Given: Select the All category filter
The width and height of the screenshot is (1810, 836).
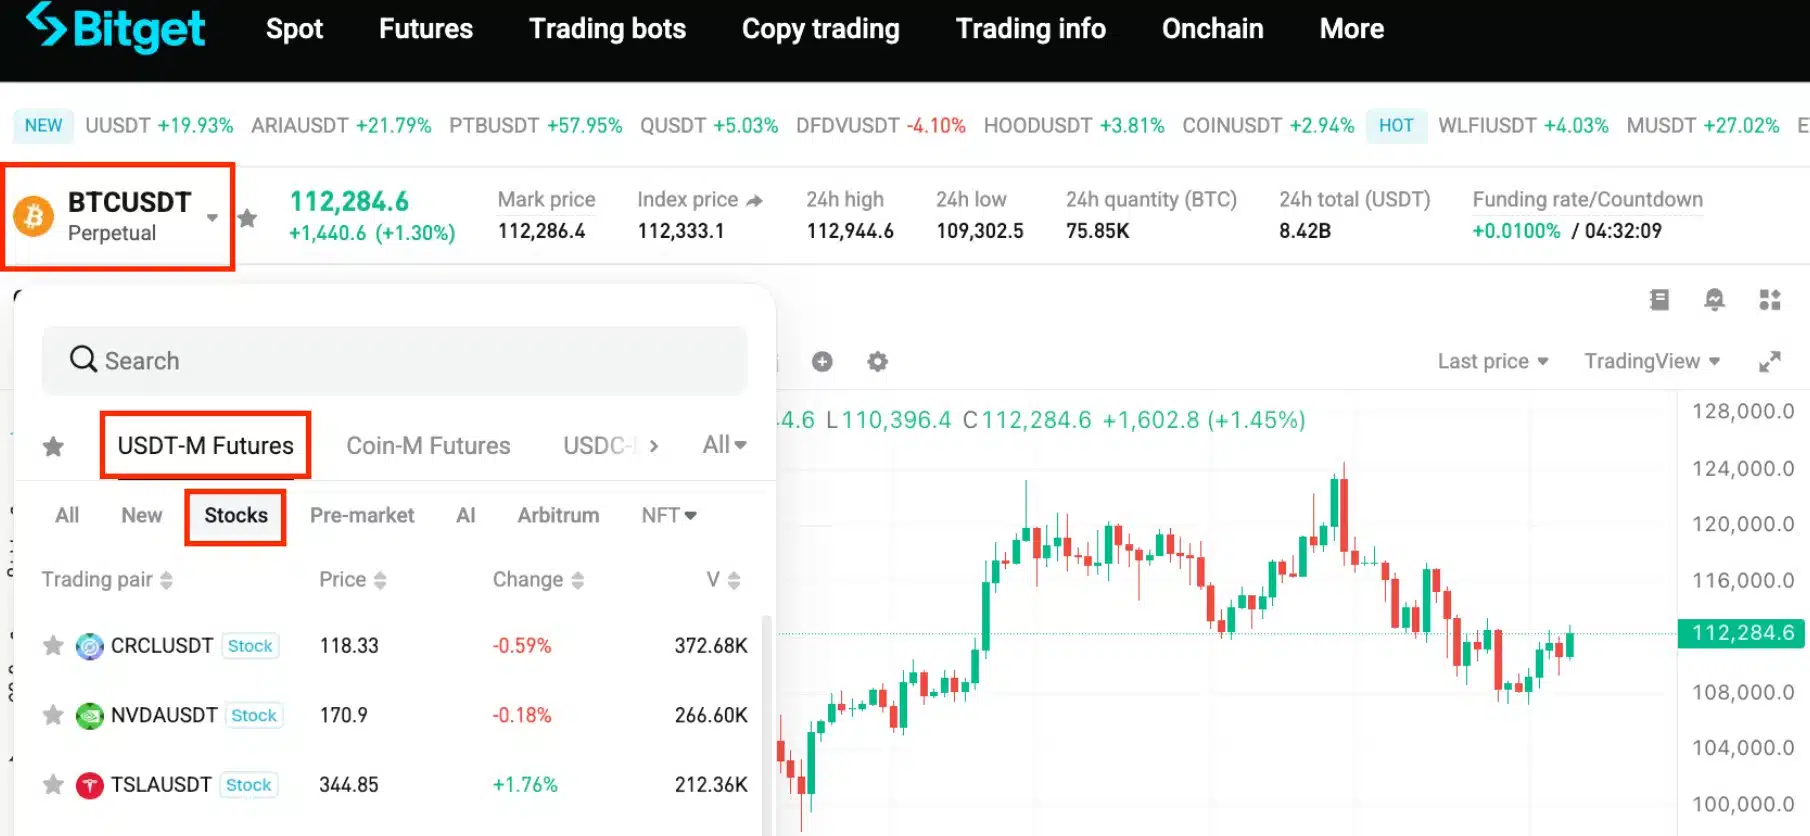Looking at the screenshot, I should [67, 515].
